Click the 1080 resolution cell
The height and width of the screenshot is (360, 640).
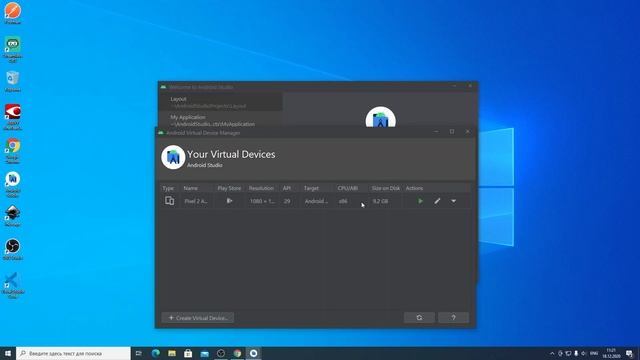(x=262, y=201)
